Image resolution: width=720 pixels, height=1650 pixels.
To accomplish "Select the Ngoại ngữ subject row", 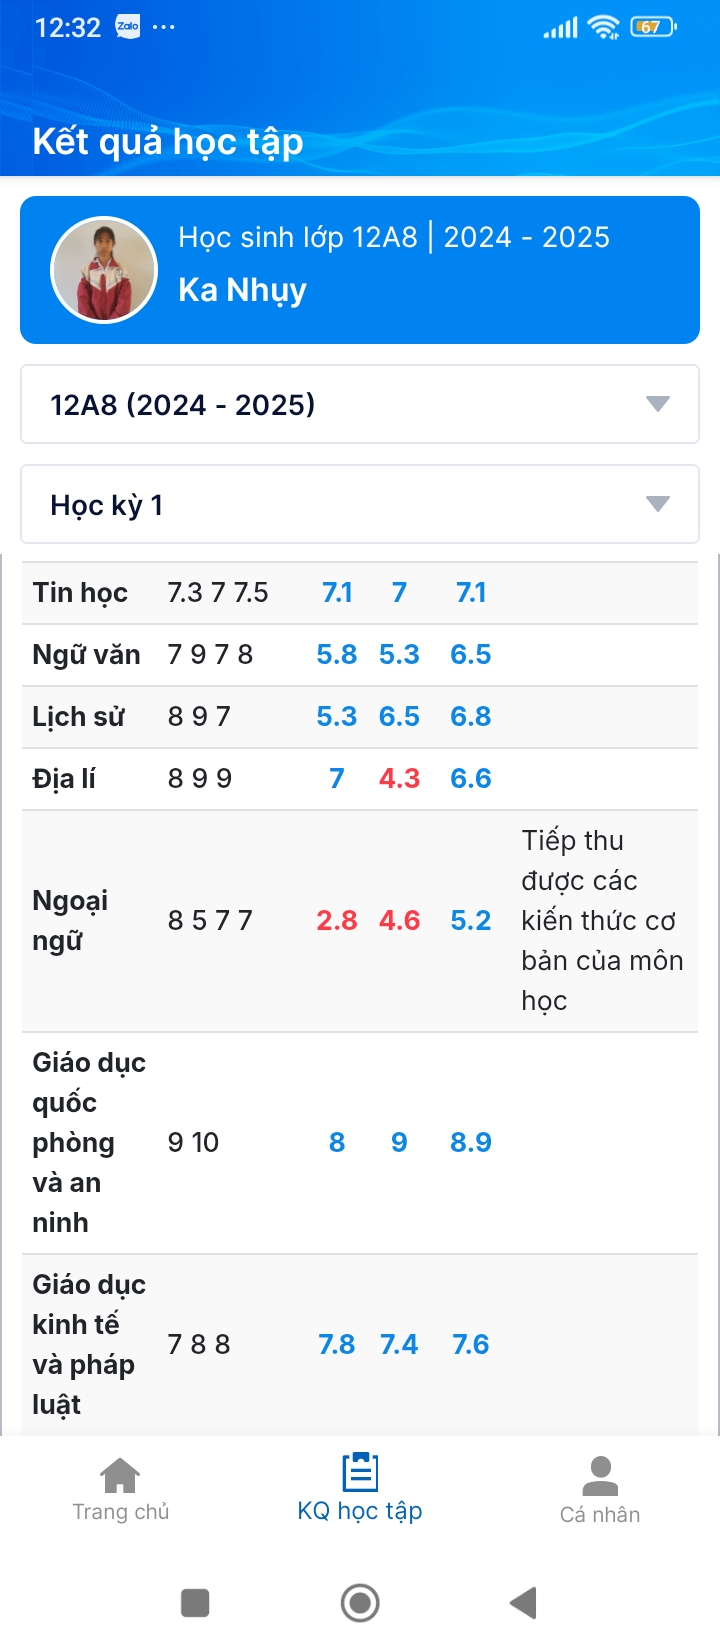I will point(360,921).
